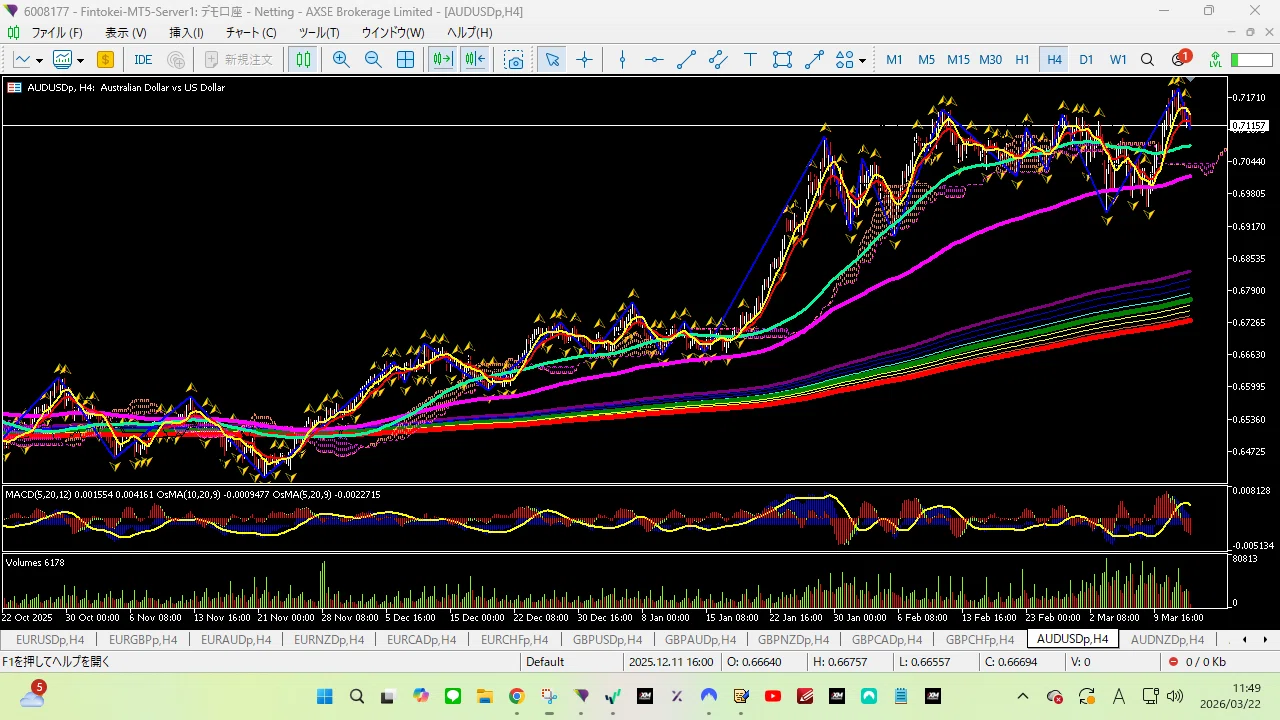Viewport: 1280px width, 720px height.
Task: Click the 0.71157 current price label
Action: coord(1249,126)
